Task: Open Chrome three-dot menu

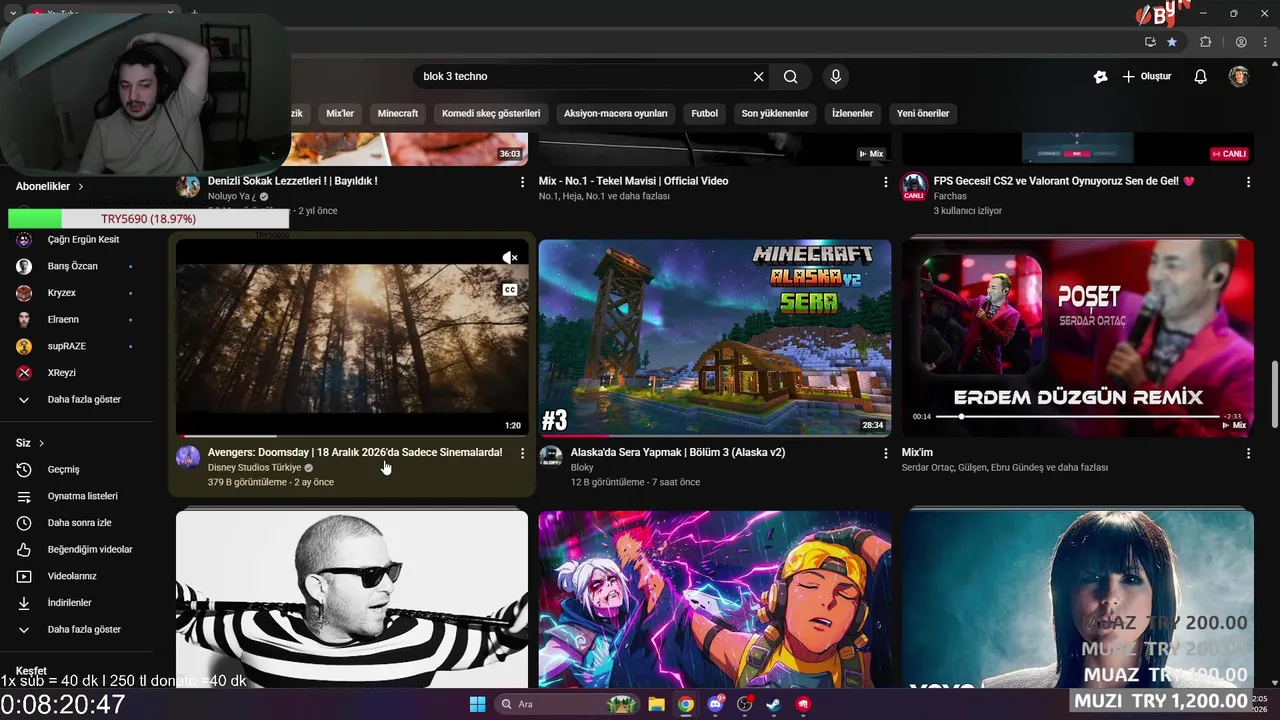Action: 1265,42
